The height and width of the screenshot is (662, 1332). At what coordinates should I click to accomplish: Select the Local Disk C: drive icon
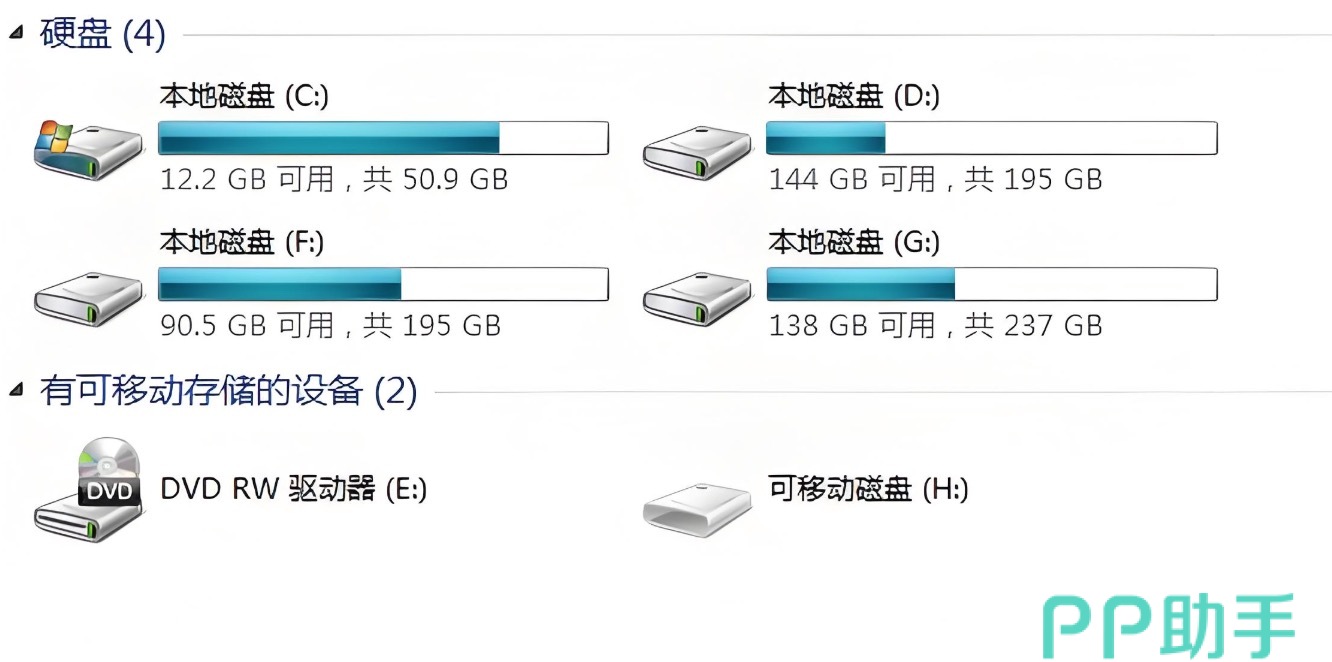(x=88, y=150)
